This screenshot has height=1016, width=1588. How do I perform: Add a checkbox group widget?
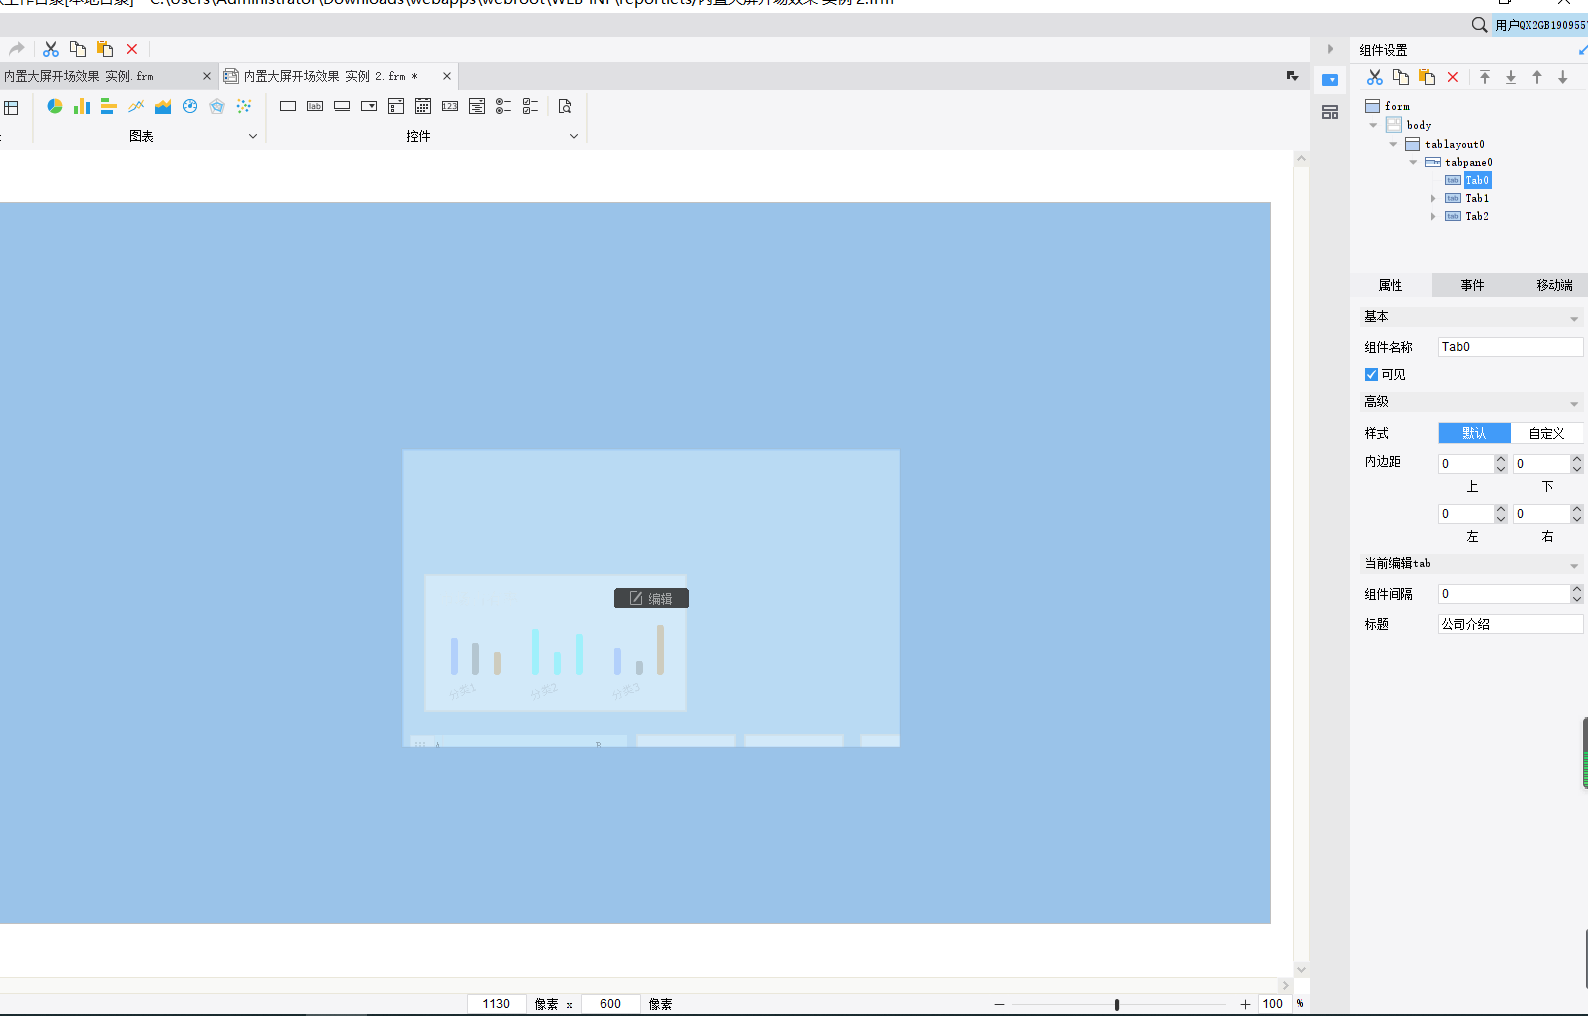[x=531, y=106]
